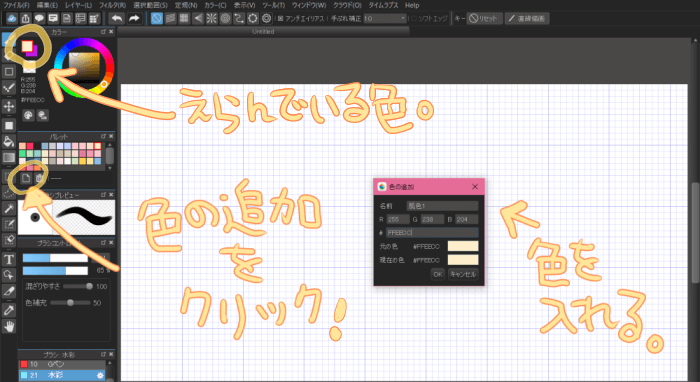
Task: Undock the brush preview panel
Action: click(104, 195)
